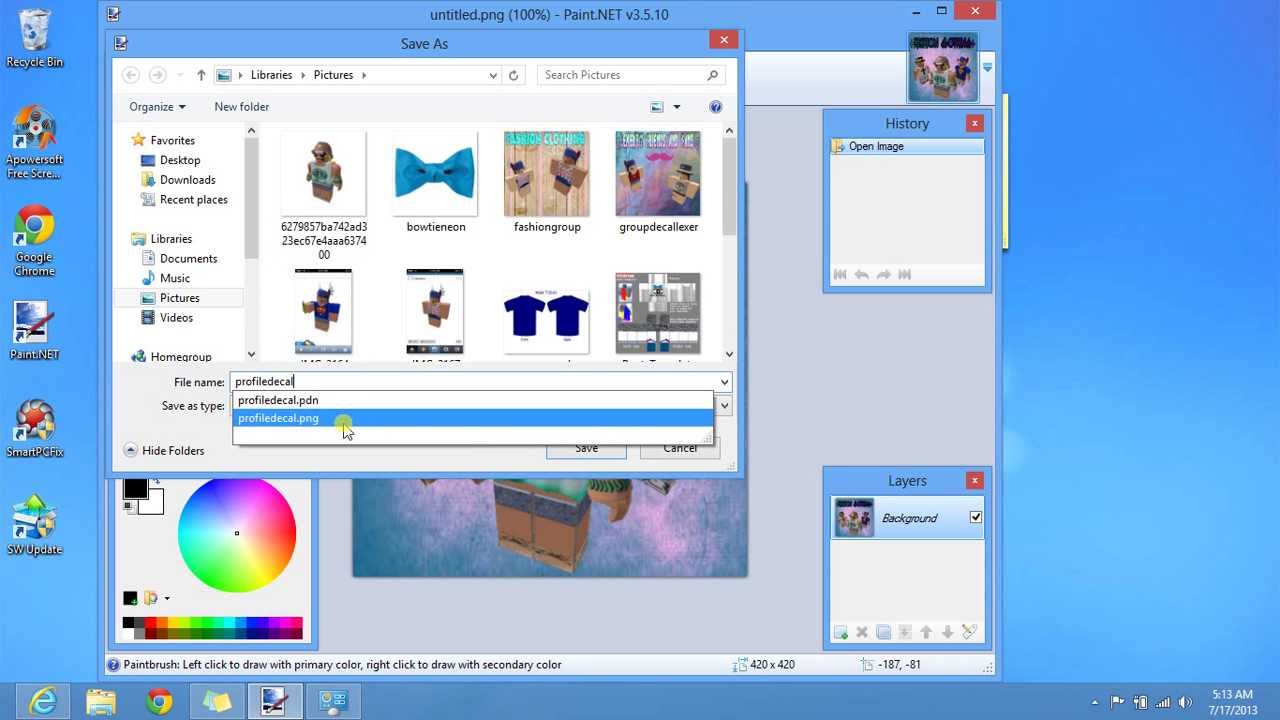Viewport: 1280px width, 720px height.
Task: Open dialog Help with question mark icon
Action: (715, 107)
